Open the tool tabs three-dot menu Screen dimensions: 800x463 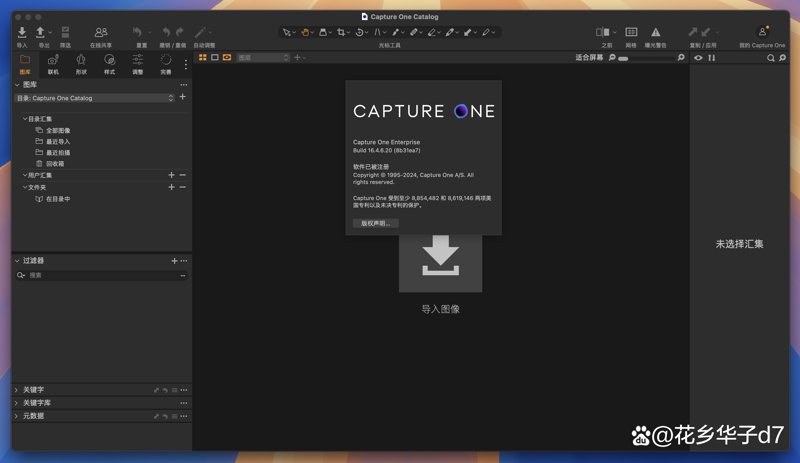(186, 65)
